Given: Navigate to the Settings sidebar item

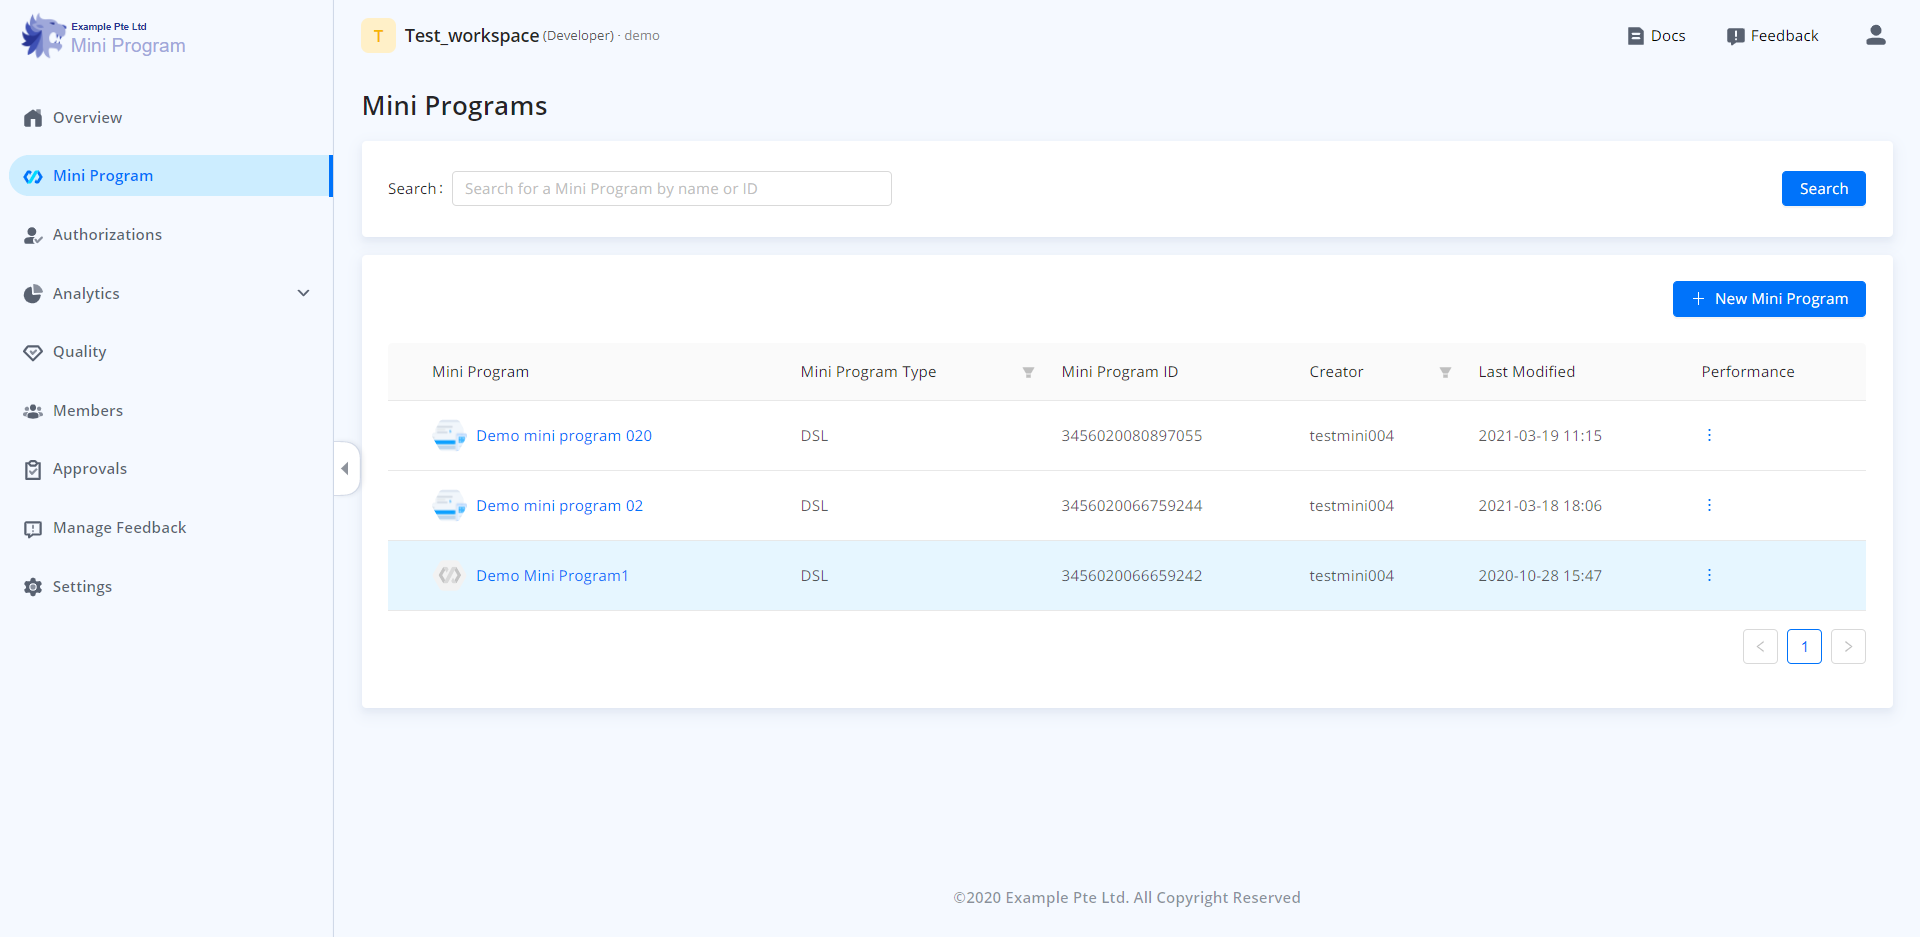Looking at the screenshot, I should coord(82,587).
